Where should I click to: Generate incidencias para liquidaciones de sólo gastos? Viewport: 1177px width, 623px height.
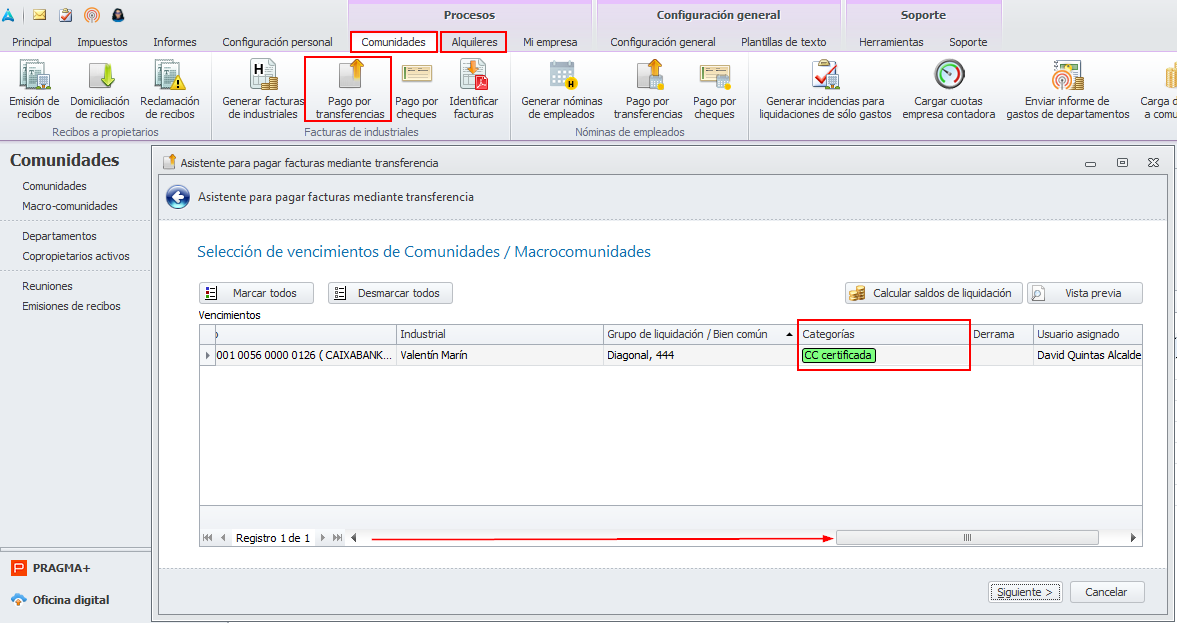pos(825,89)
